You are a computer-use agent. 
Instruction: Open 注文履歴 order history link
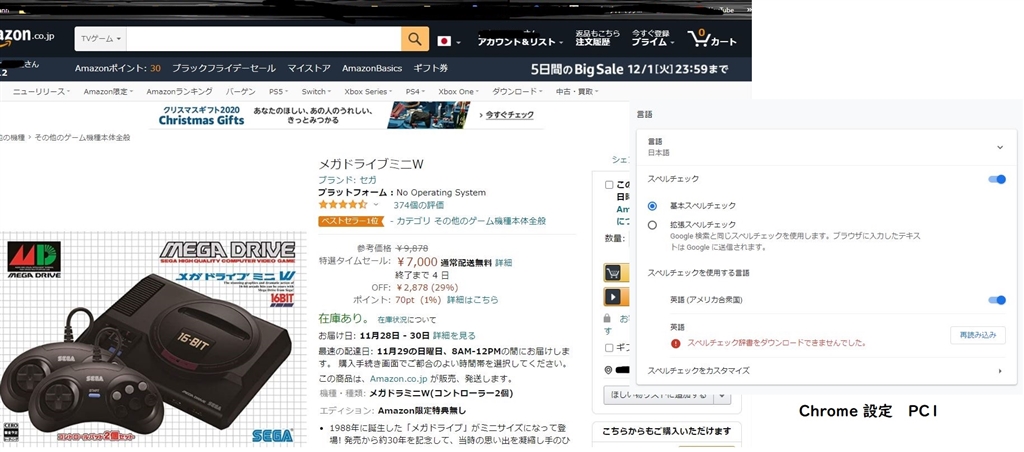coord(592,42)
